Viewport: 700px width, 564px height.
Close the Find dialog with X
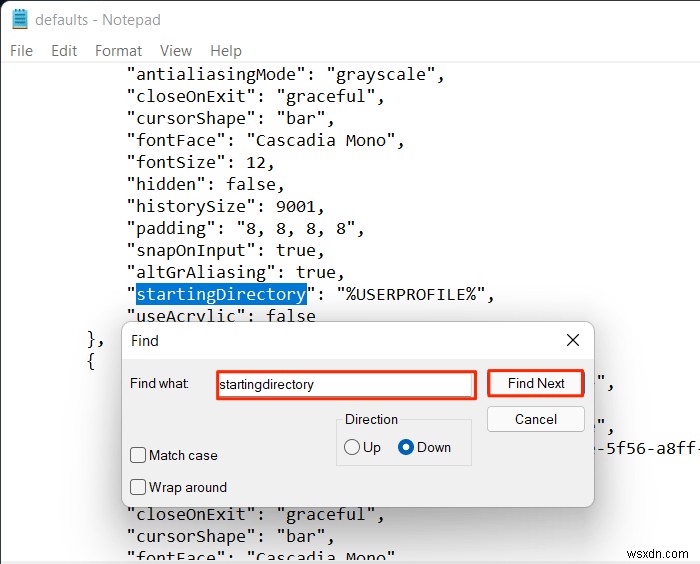(x=573, y=340)
